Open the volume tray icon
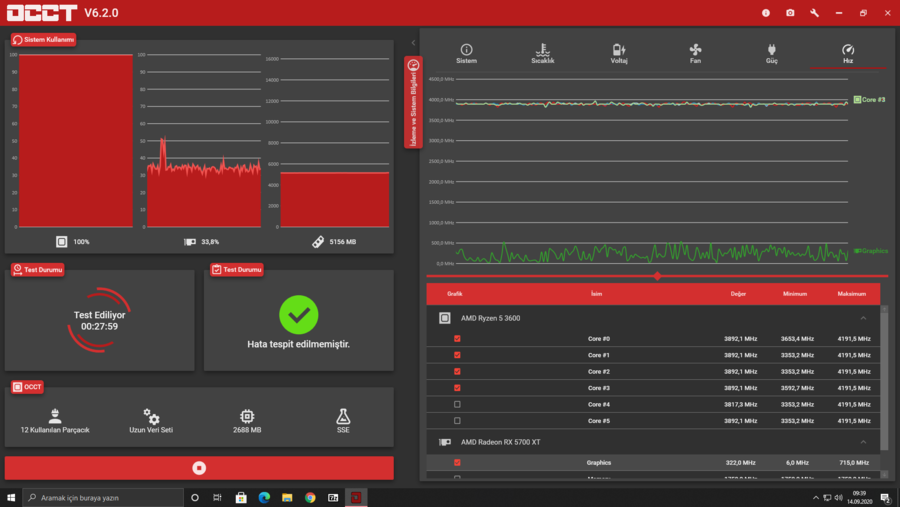Image resolution: width=900 pixels, height=507 pixels. click(x=839, y=498)
